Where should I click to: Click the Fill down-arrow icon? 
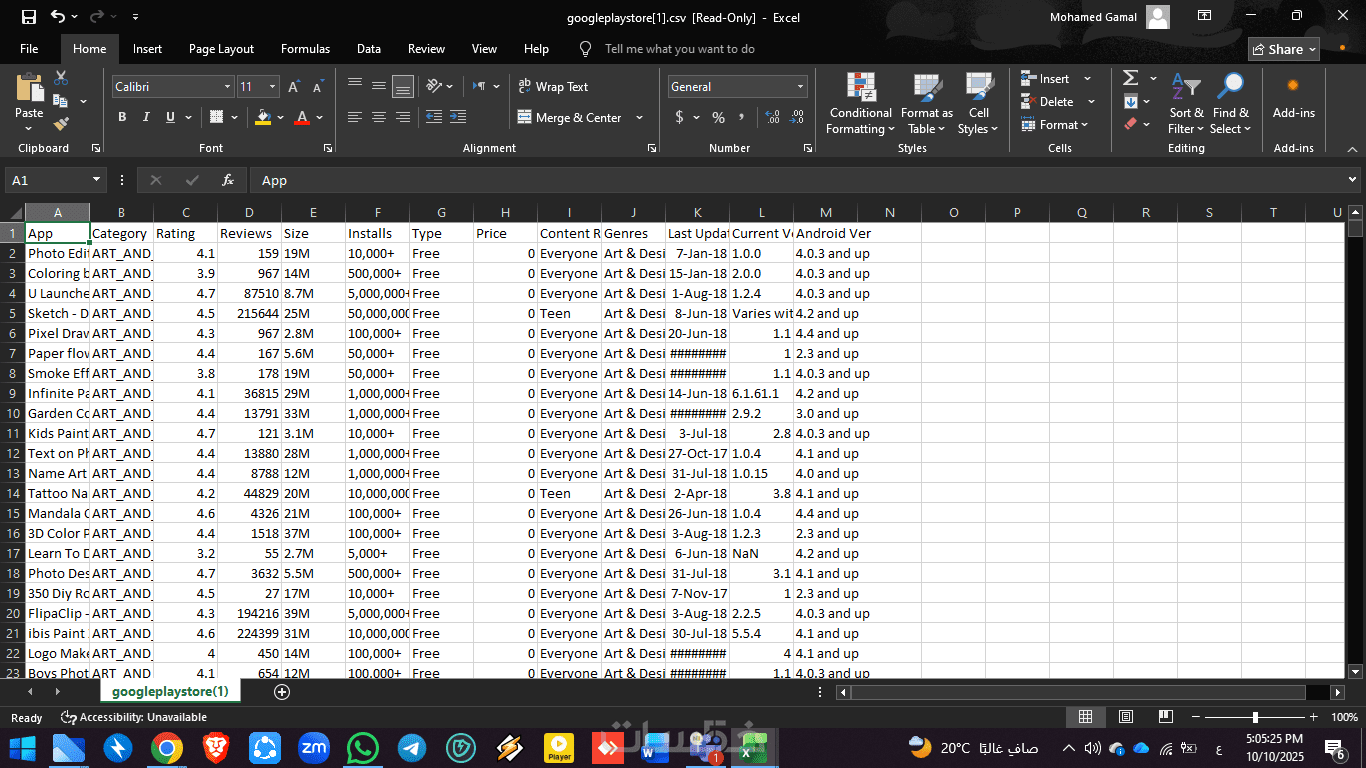pyautogui.click(x=1130, y=101)
